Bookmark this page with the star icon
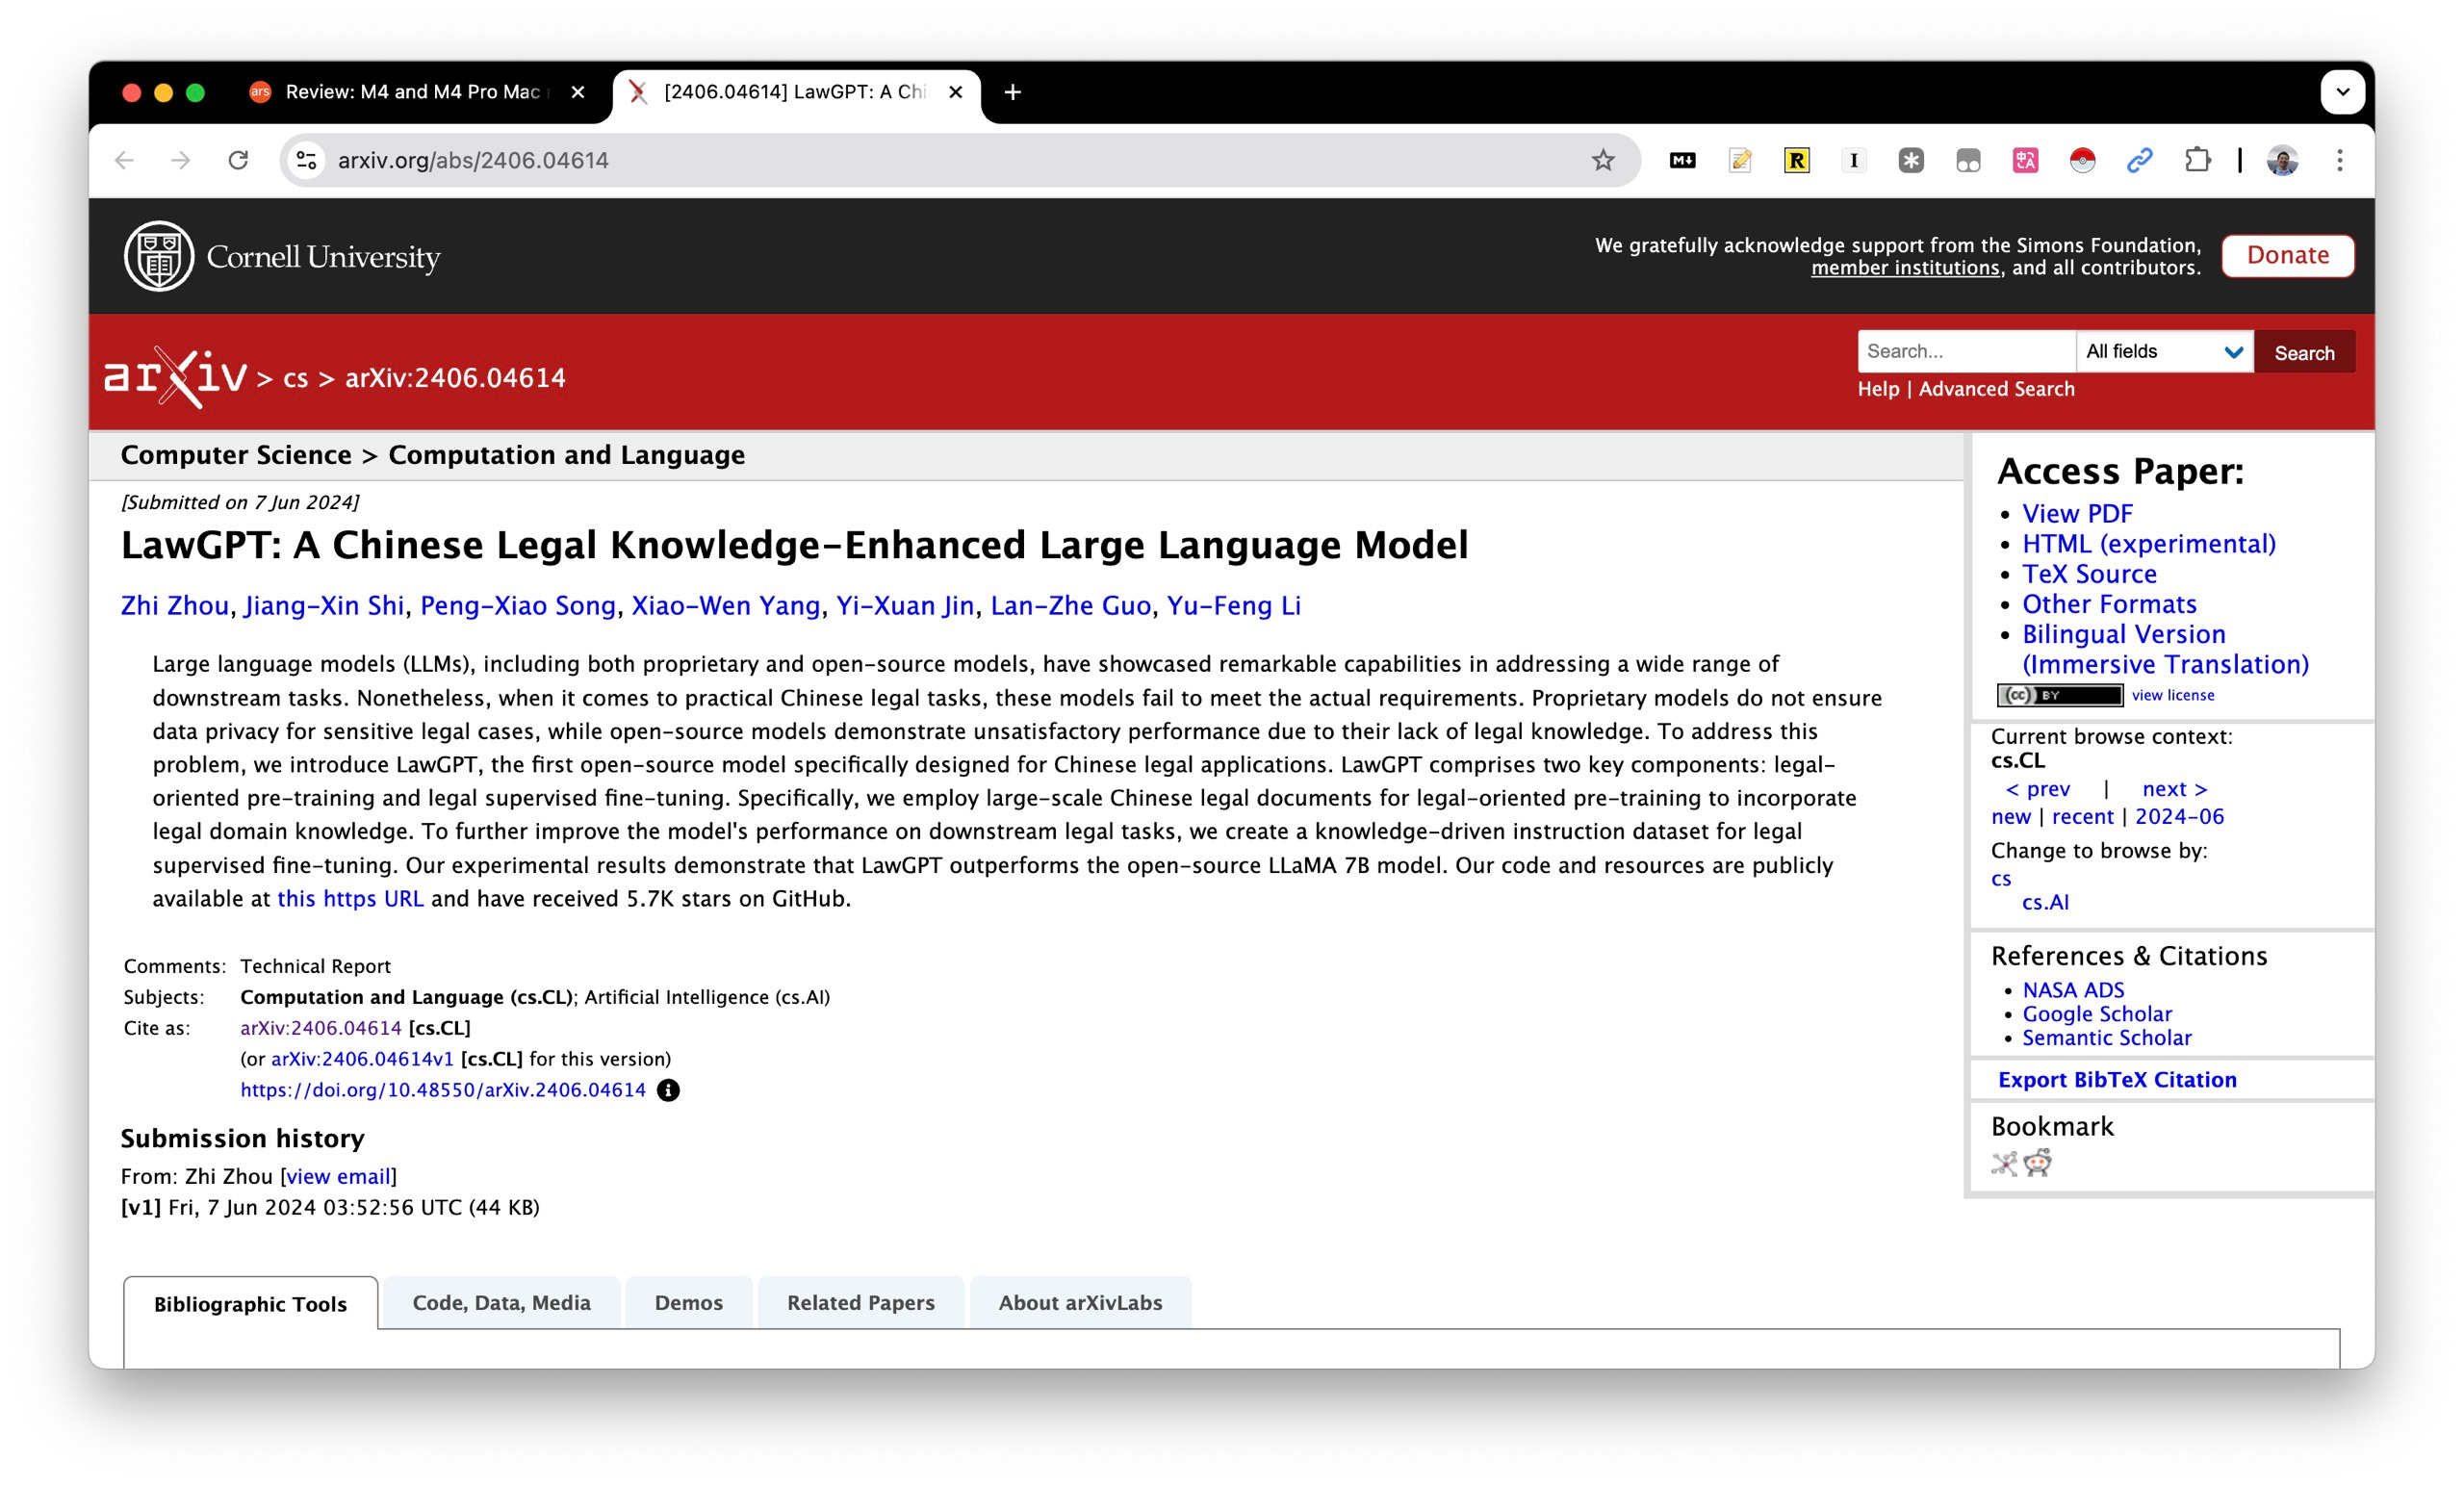 (1603, 160)
